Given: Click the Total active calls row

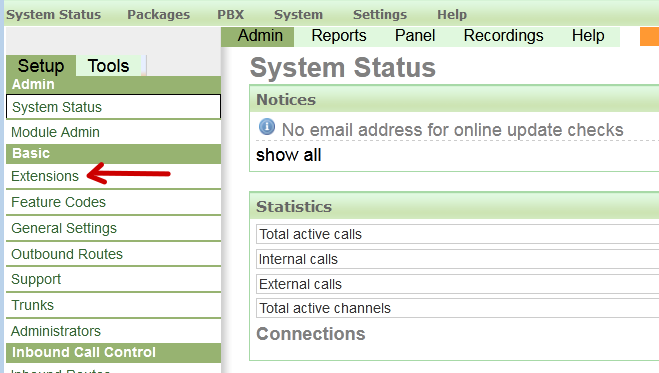Looking at the screenshot, I should pos(457,234).
